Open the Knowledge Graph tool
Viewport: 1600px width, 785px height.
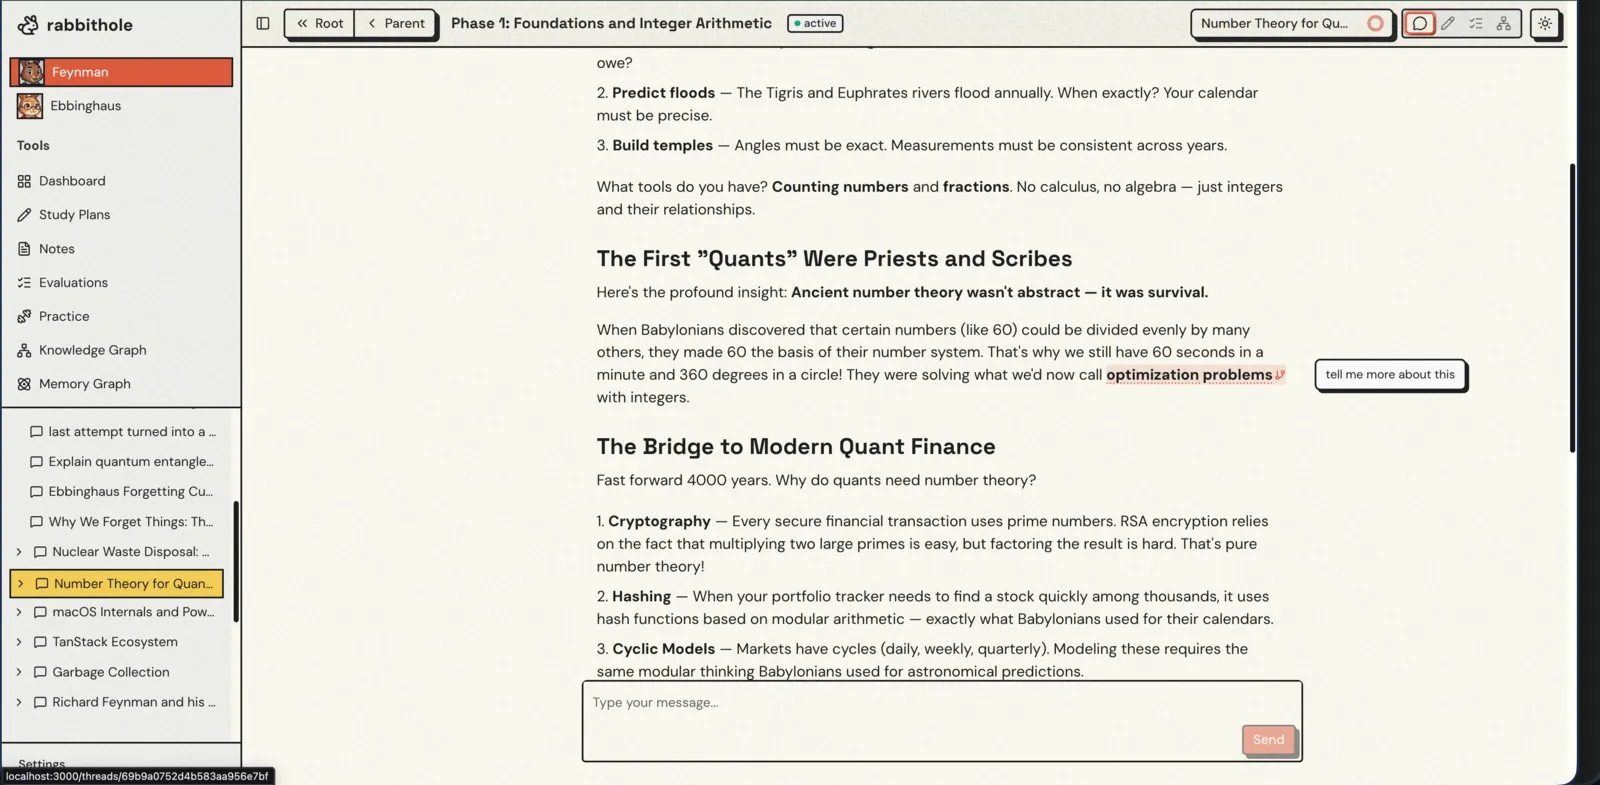point(92,350)
